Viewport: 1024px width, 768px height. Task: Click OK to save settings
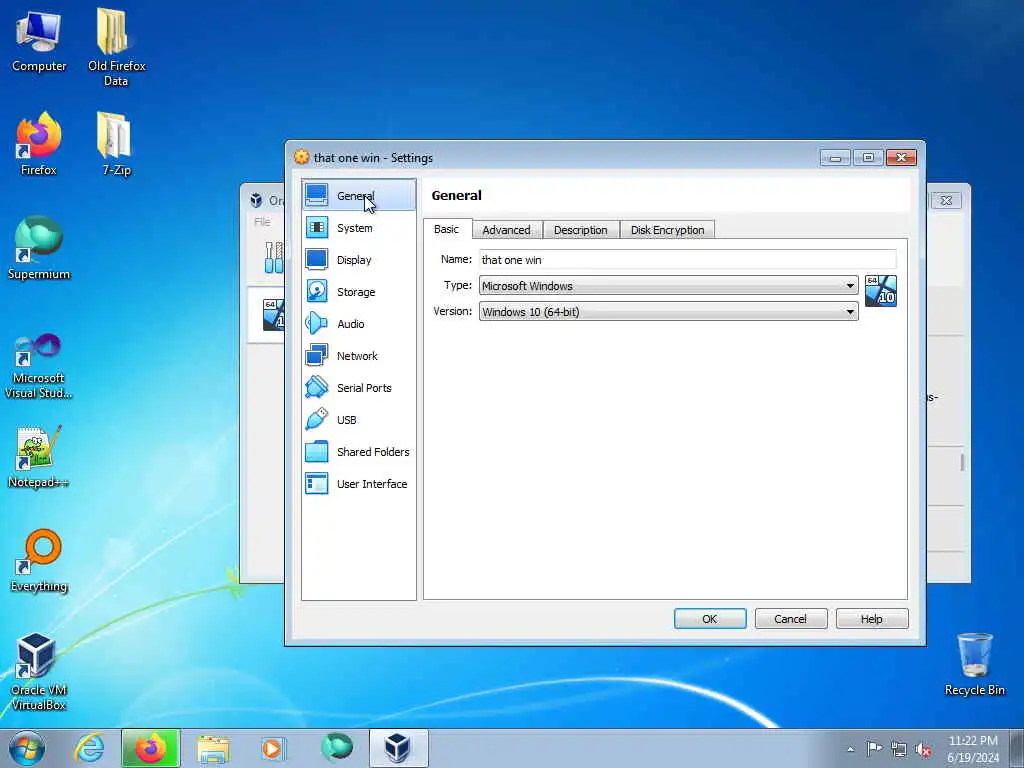[710, 618]
